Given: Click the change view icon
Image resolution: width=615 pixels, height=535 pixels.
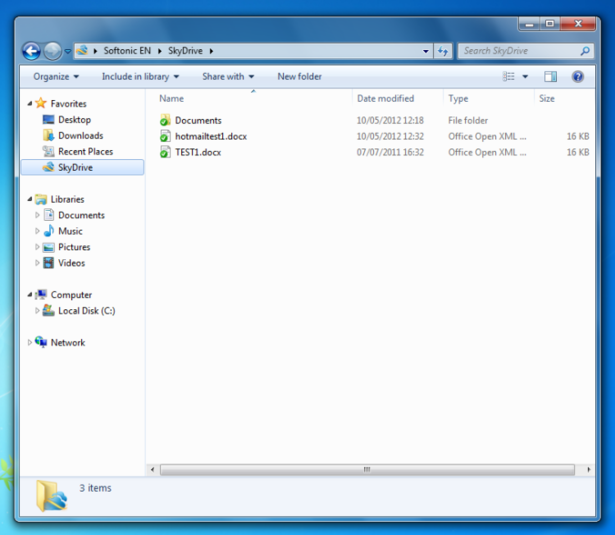Looking at the screenshot, I should point(509,76).
